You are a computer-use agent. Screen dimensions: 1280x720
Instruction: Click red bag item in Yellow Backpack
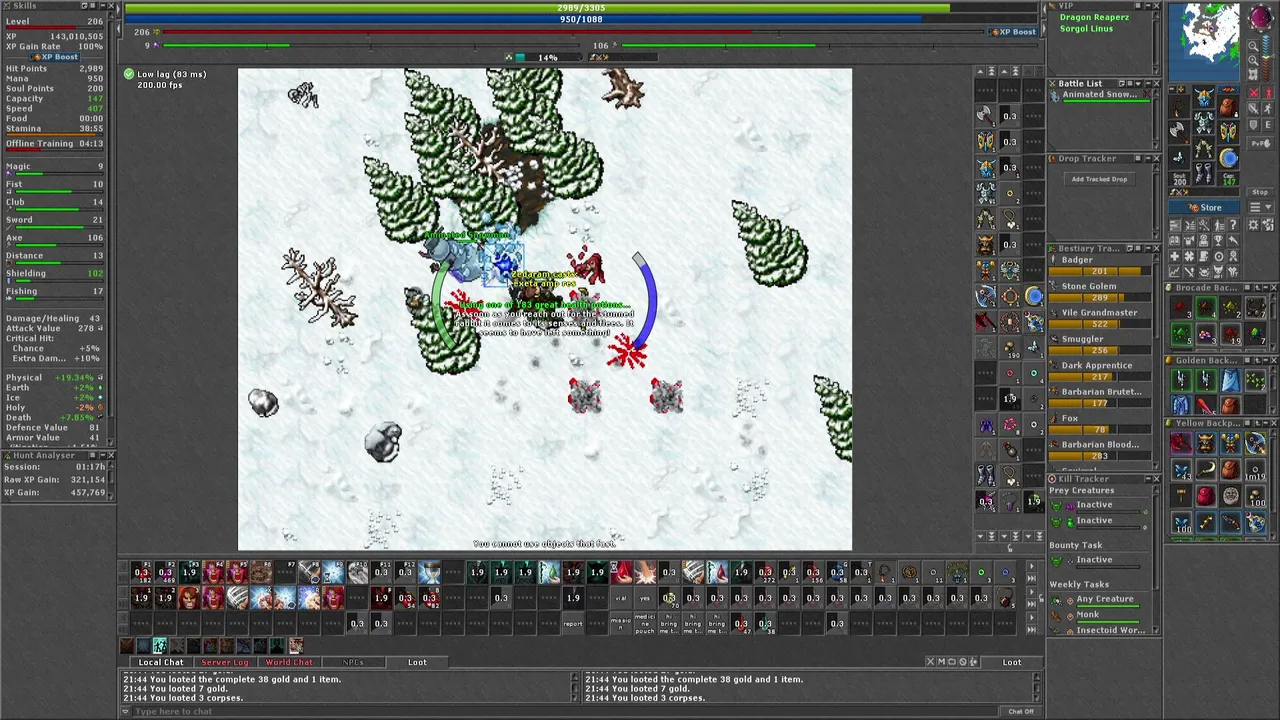pos(1206,496)
